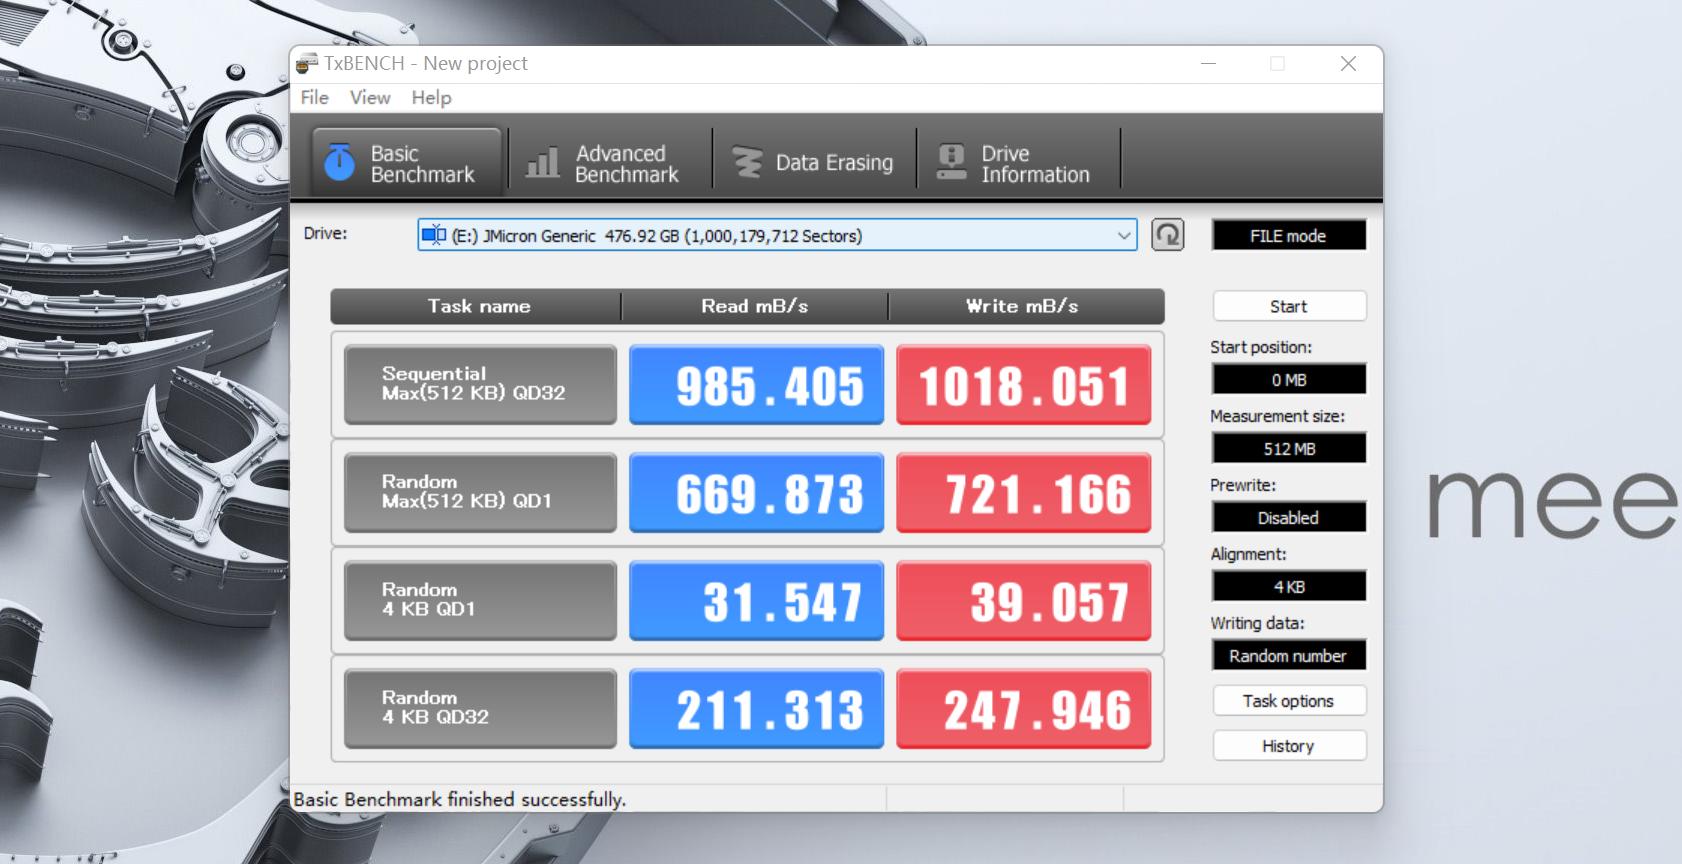Click the TxBENCH app icon in title bar
Screen dimensions: 1682x864
(308, 63)
